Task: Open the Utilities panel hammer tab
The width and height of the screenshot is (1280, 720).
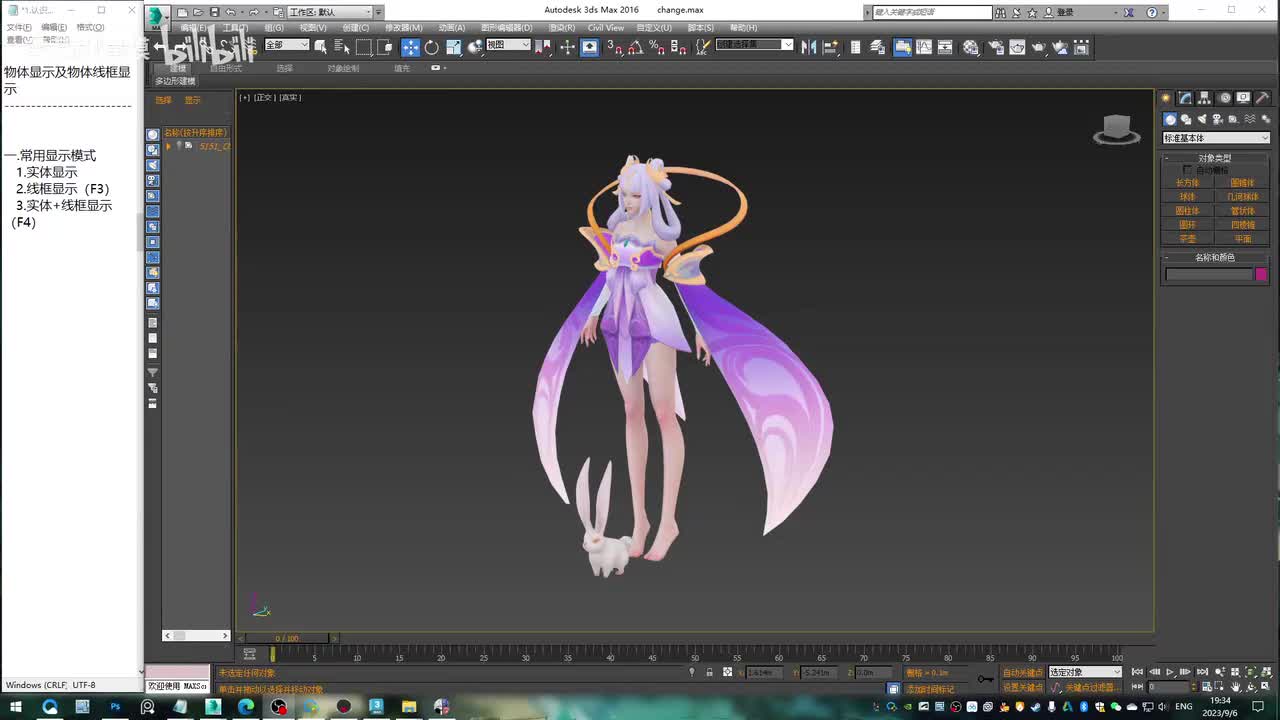Action: (x=1262, y=98)
